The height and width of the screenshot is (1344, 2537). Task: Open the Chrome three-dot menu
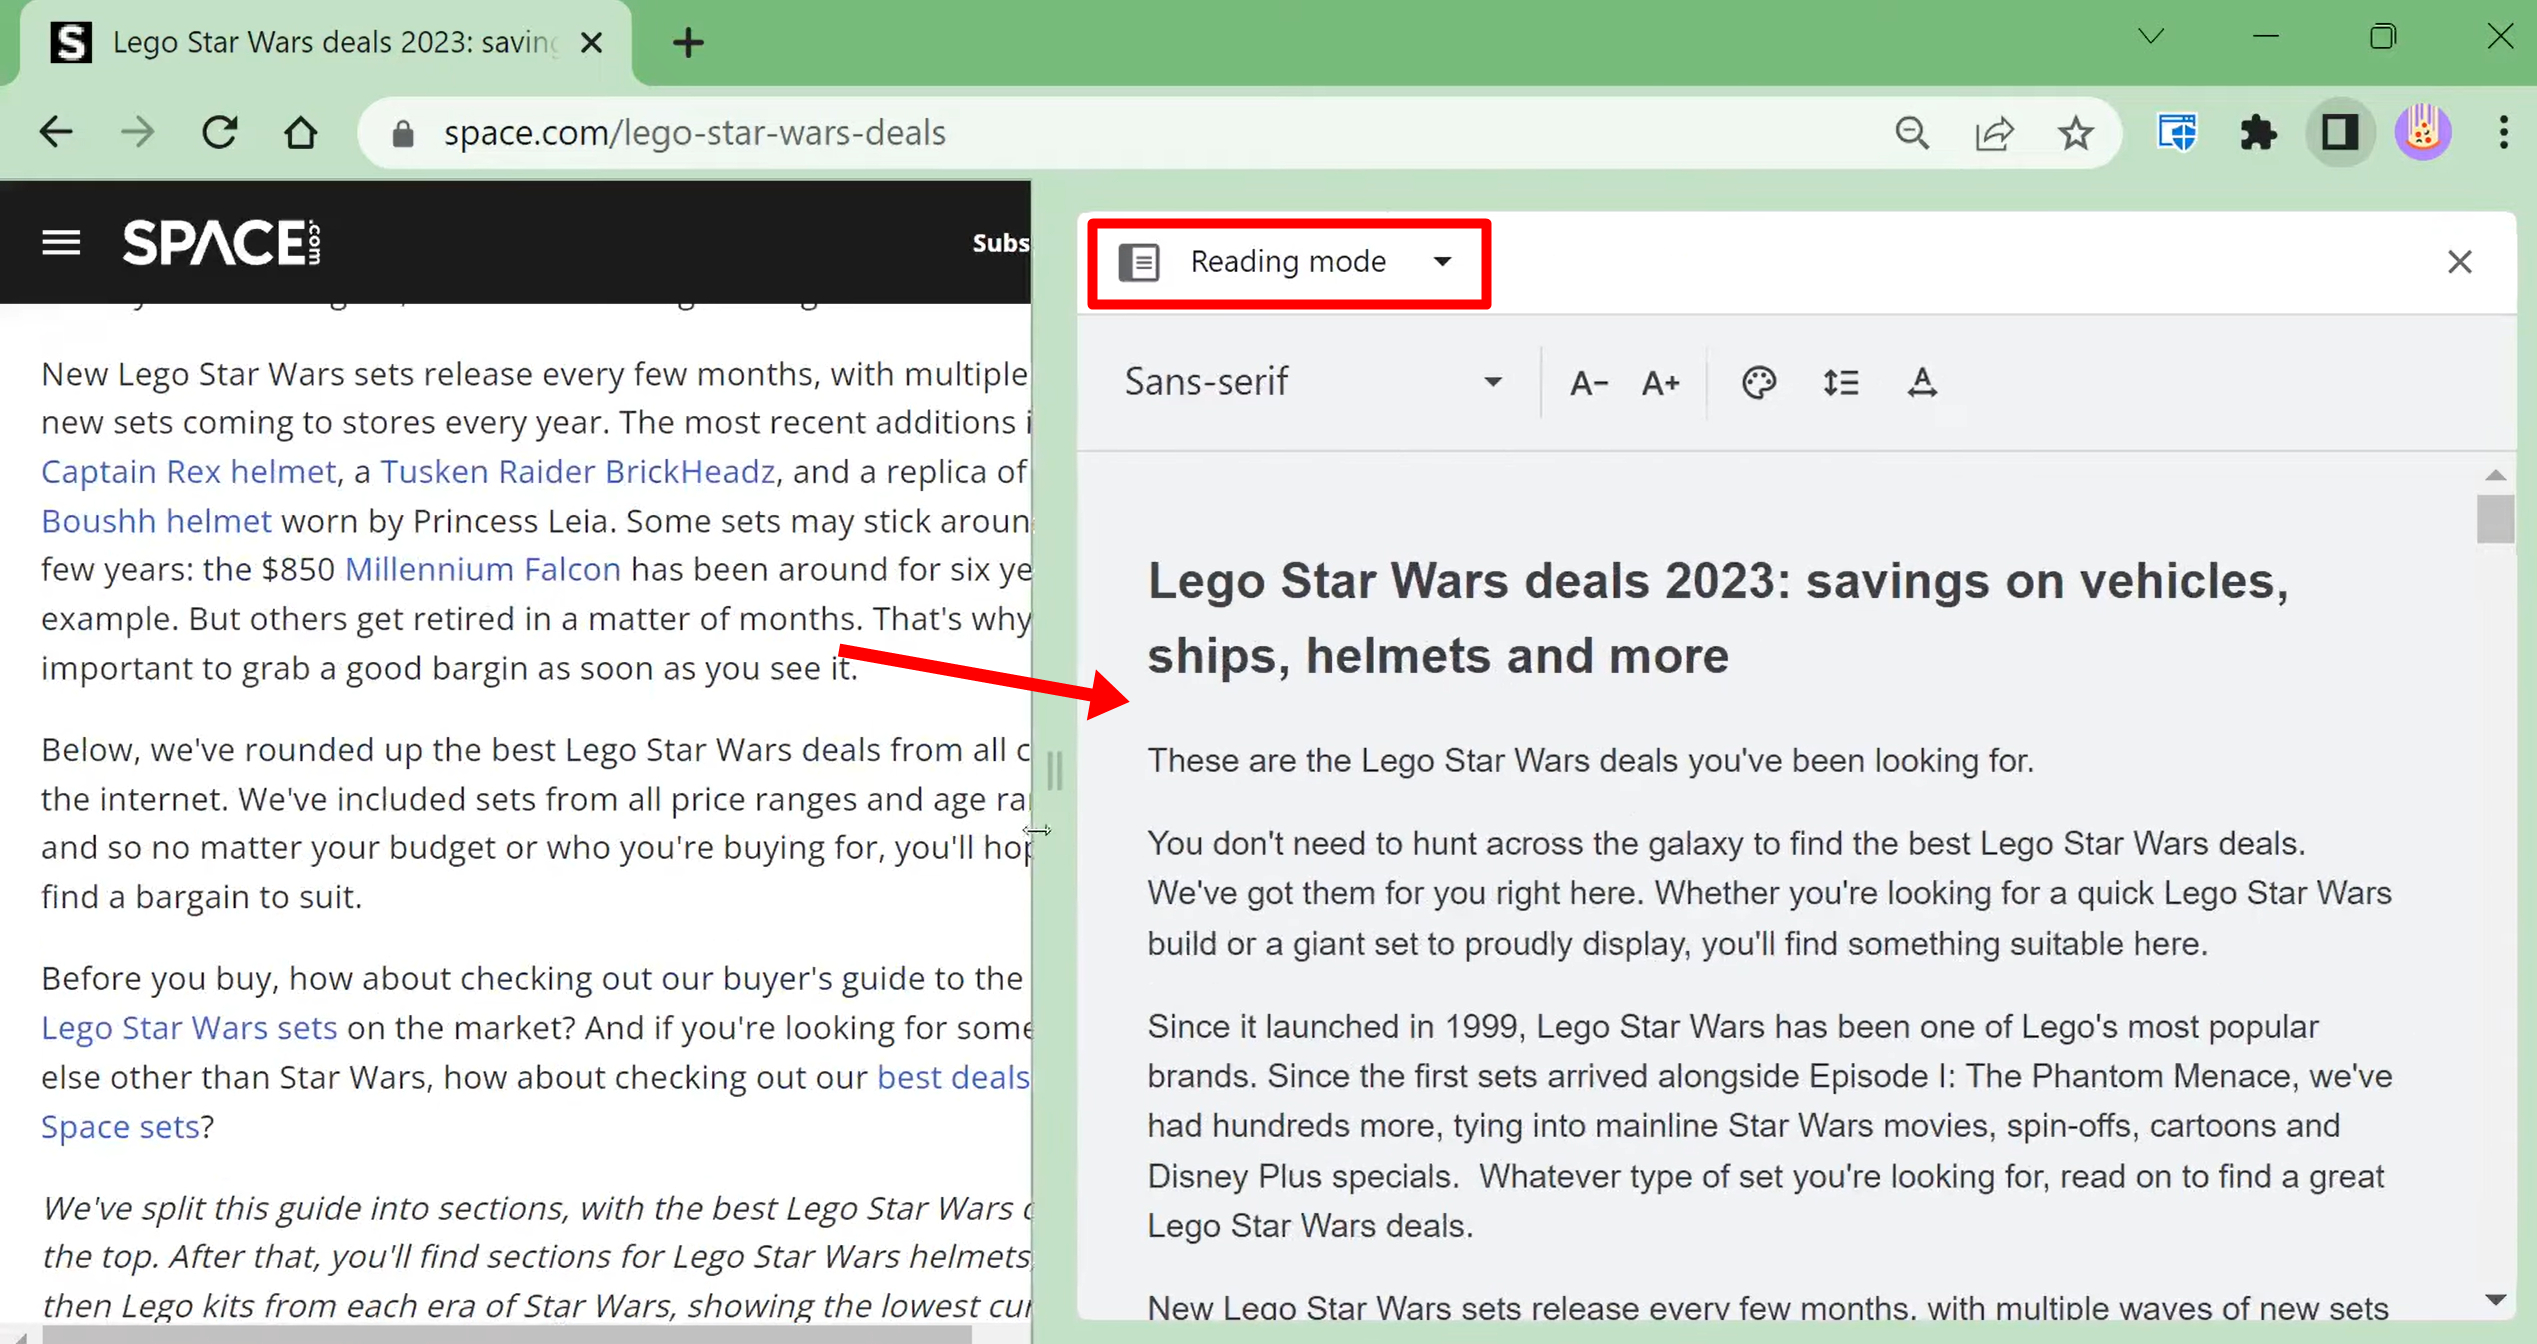click(2503, 132)
